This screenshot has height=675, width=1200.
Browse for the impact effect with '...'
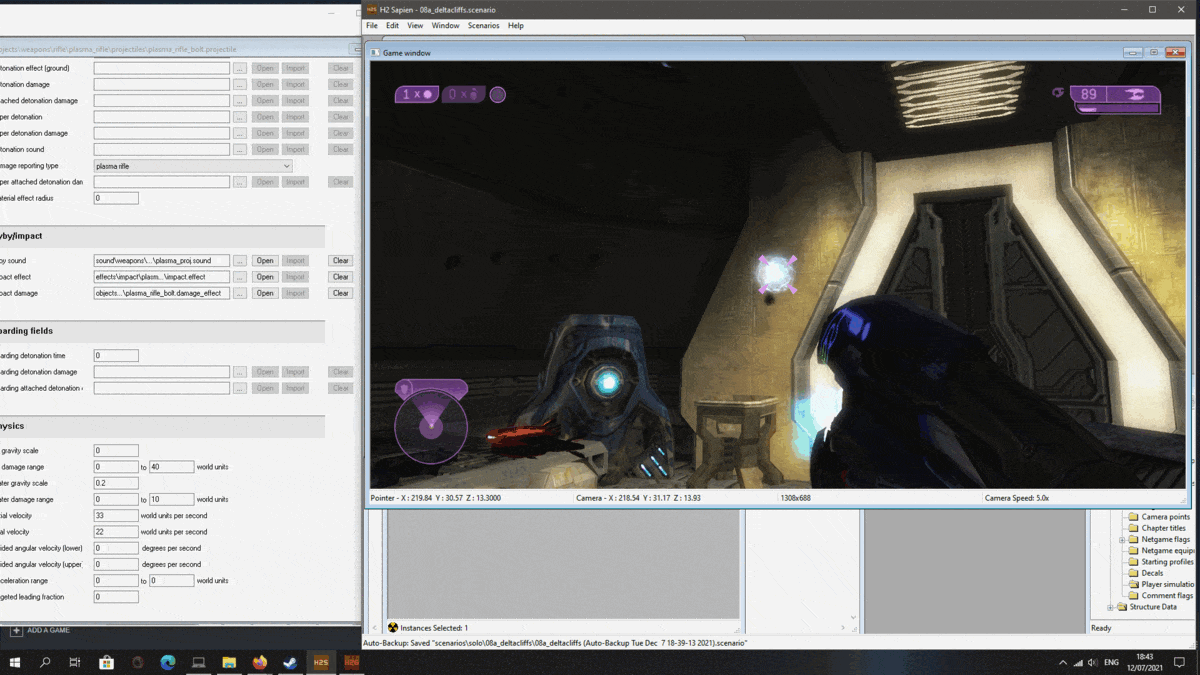(x=240, y=277)
